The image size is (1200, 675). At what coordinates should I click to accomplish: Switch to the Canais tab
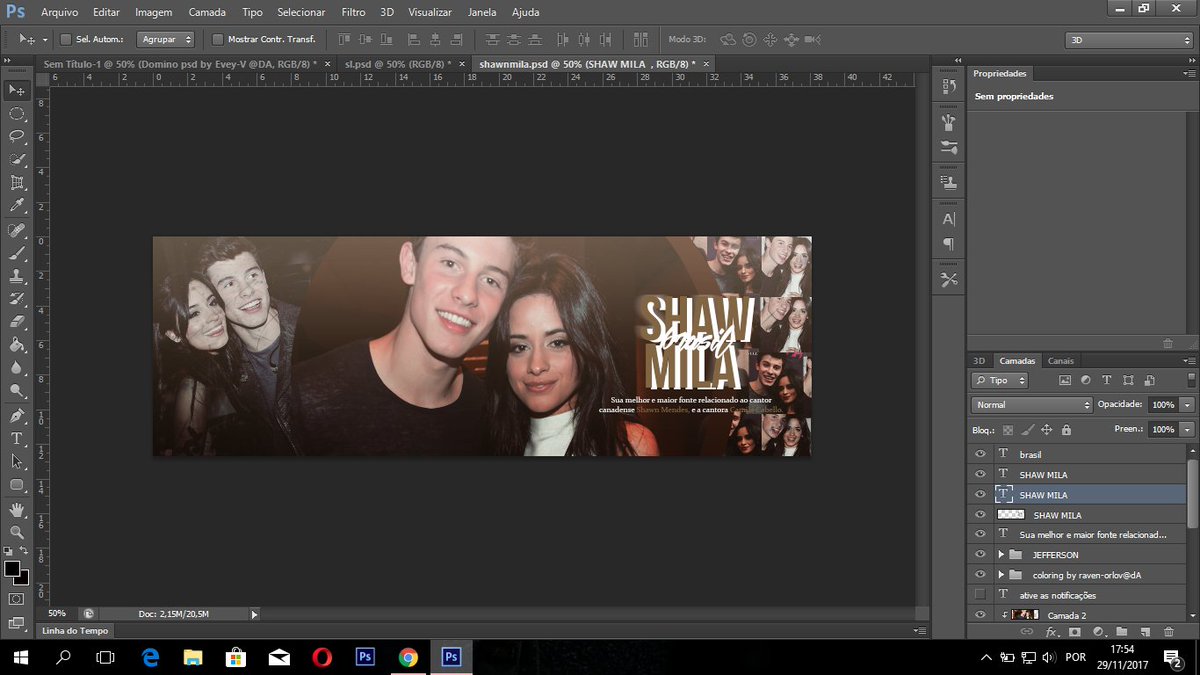(1061, 360)
